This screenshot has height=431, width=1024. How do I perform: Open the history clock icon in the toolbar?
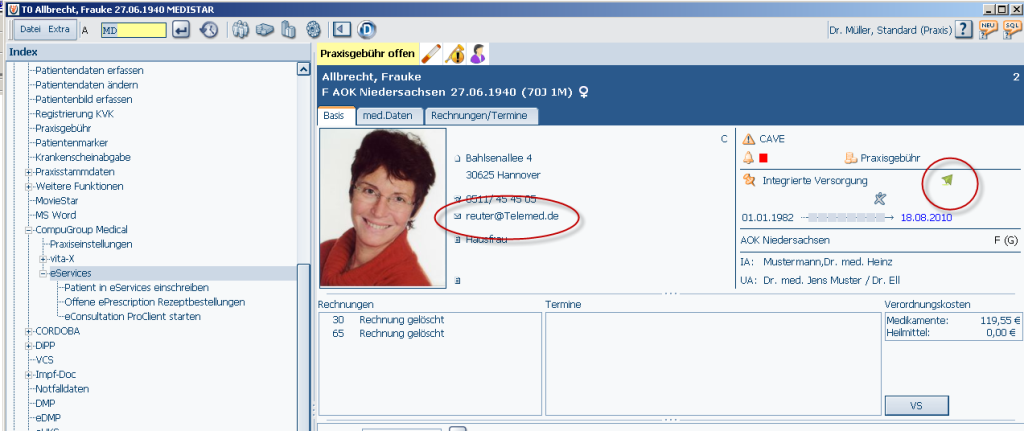click(x=209, y=30)
